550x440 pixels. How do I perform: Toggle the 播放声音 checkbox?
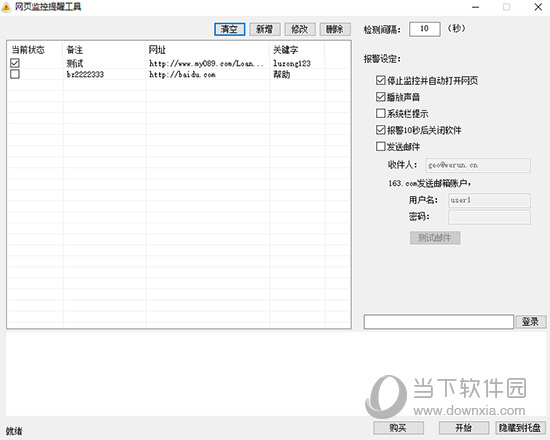381,97
